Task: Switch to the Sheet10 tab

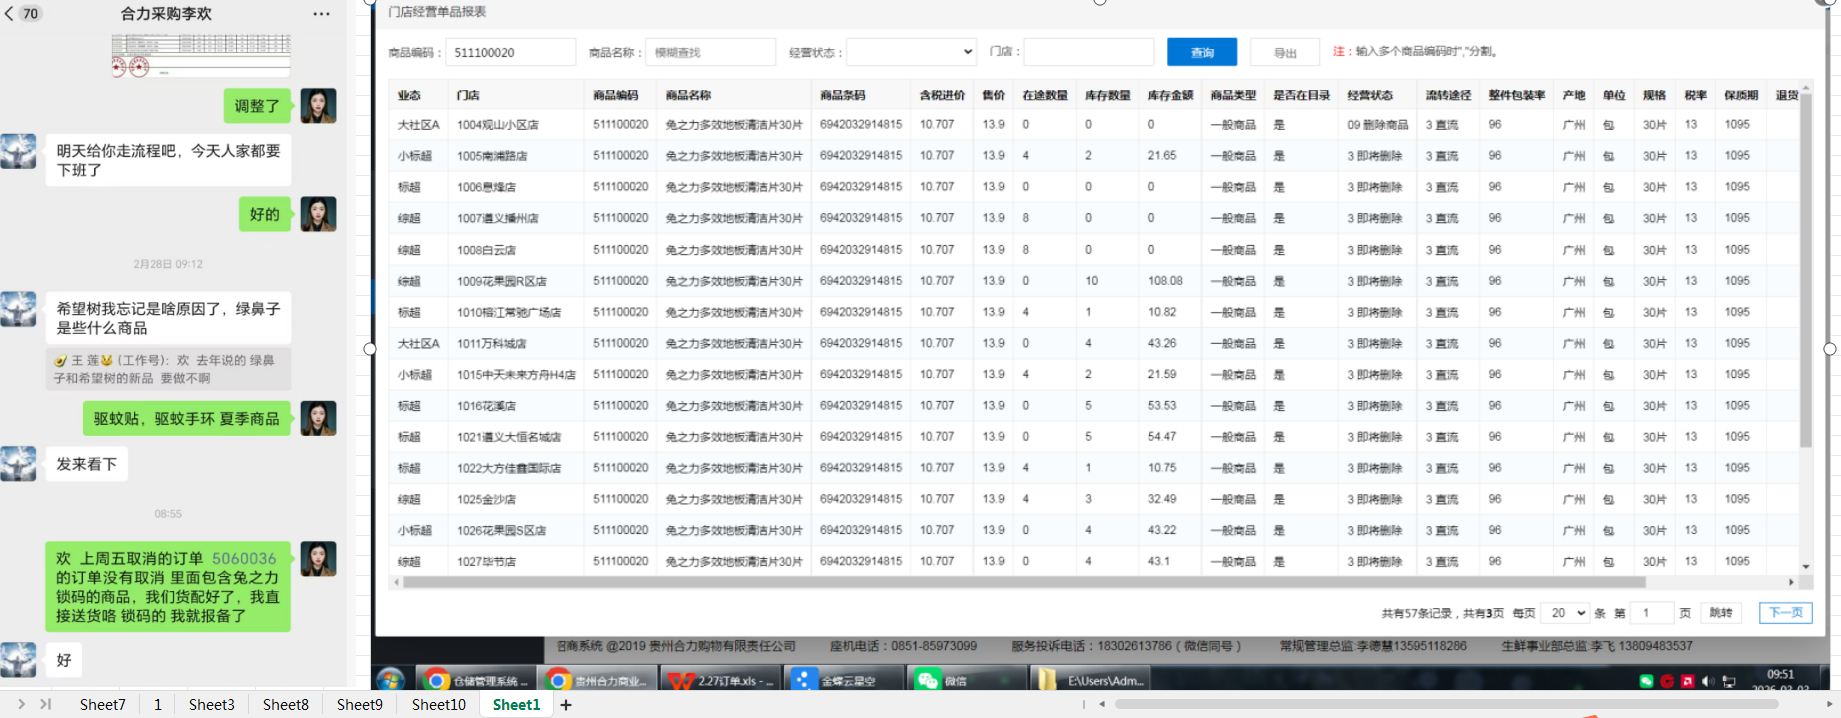Action: (x=438, y=705)
